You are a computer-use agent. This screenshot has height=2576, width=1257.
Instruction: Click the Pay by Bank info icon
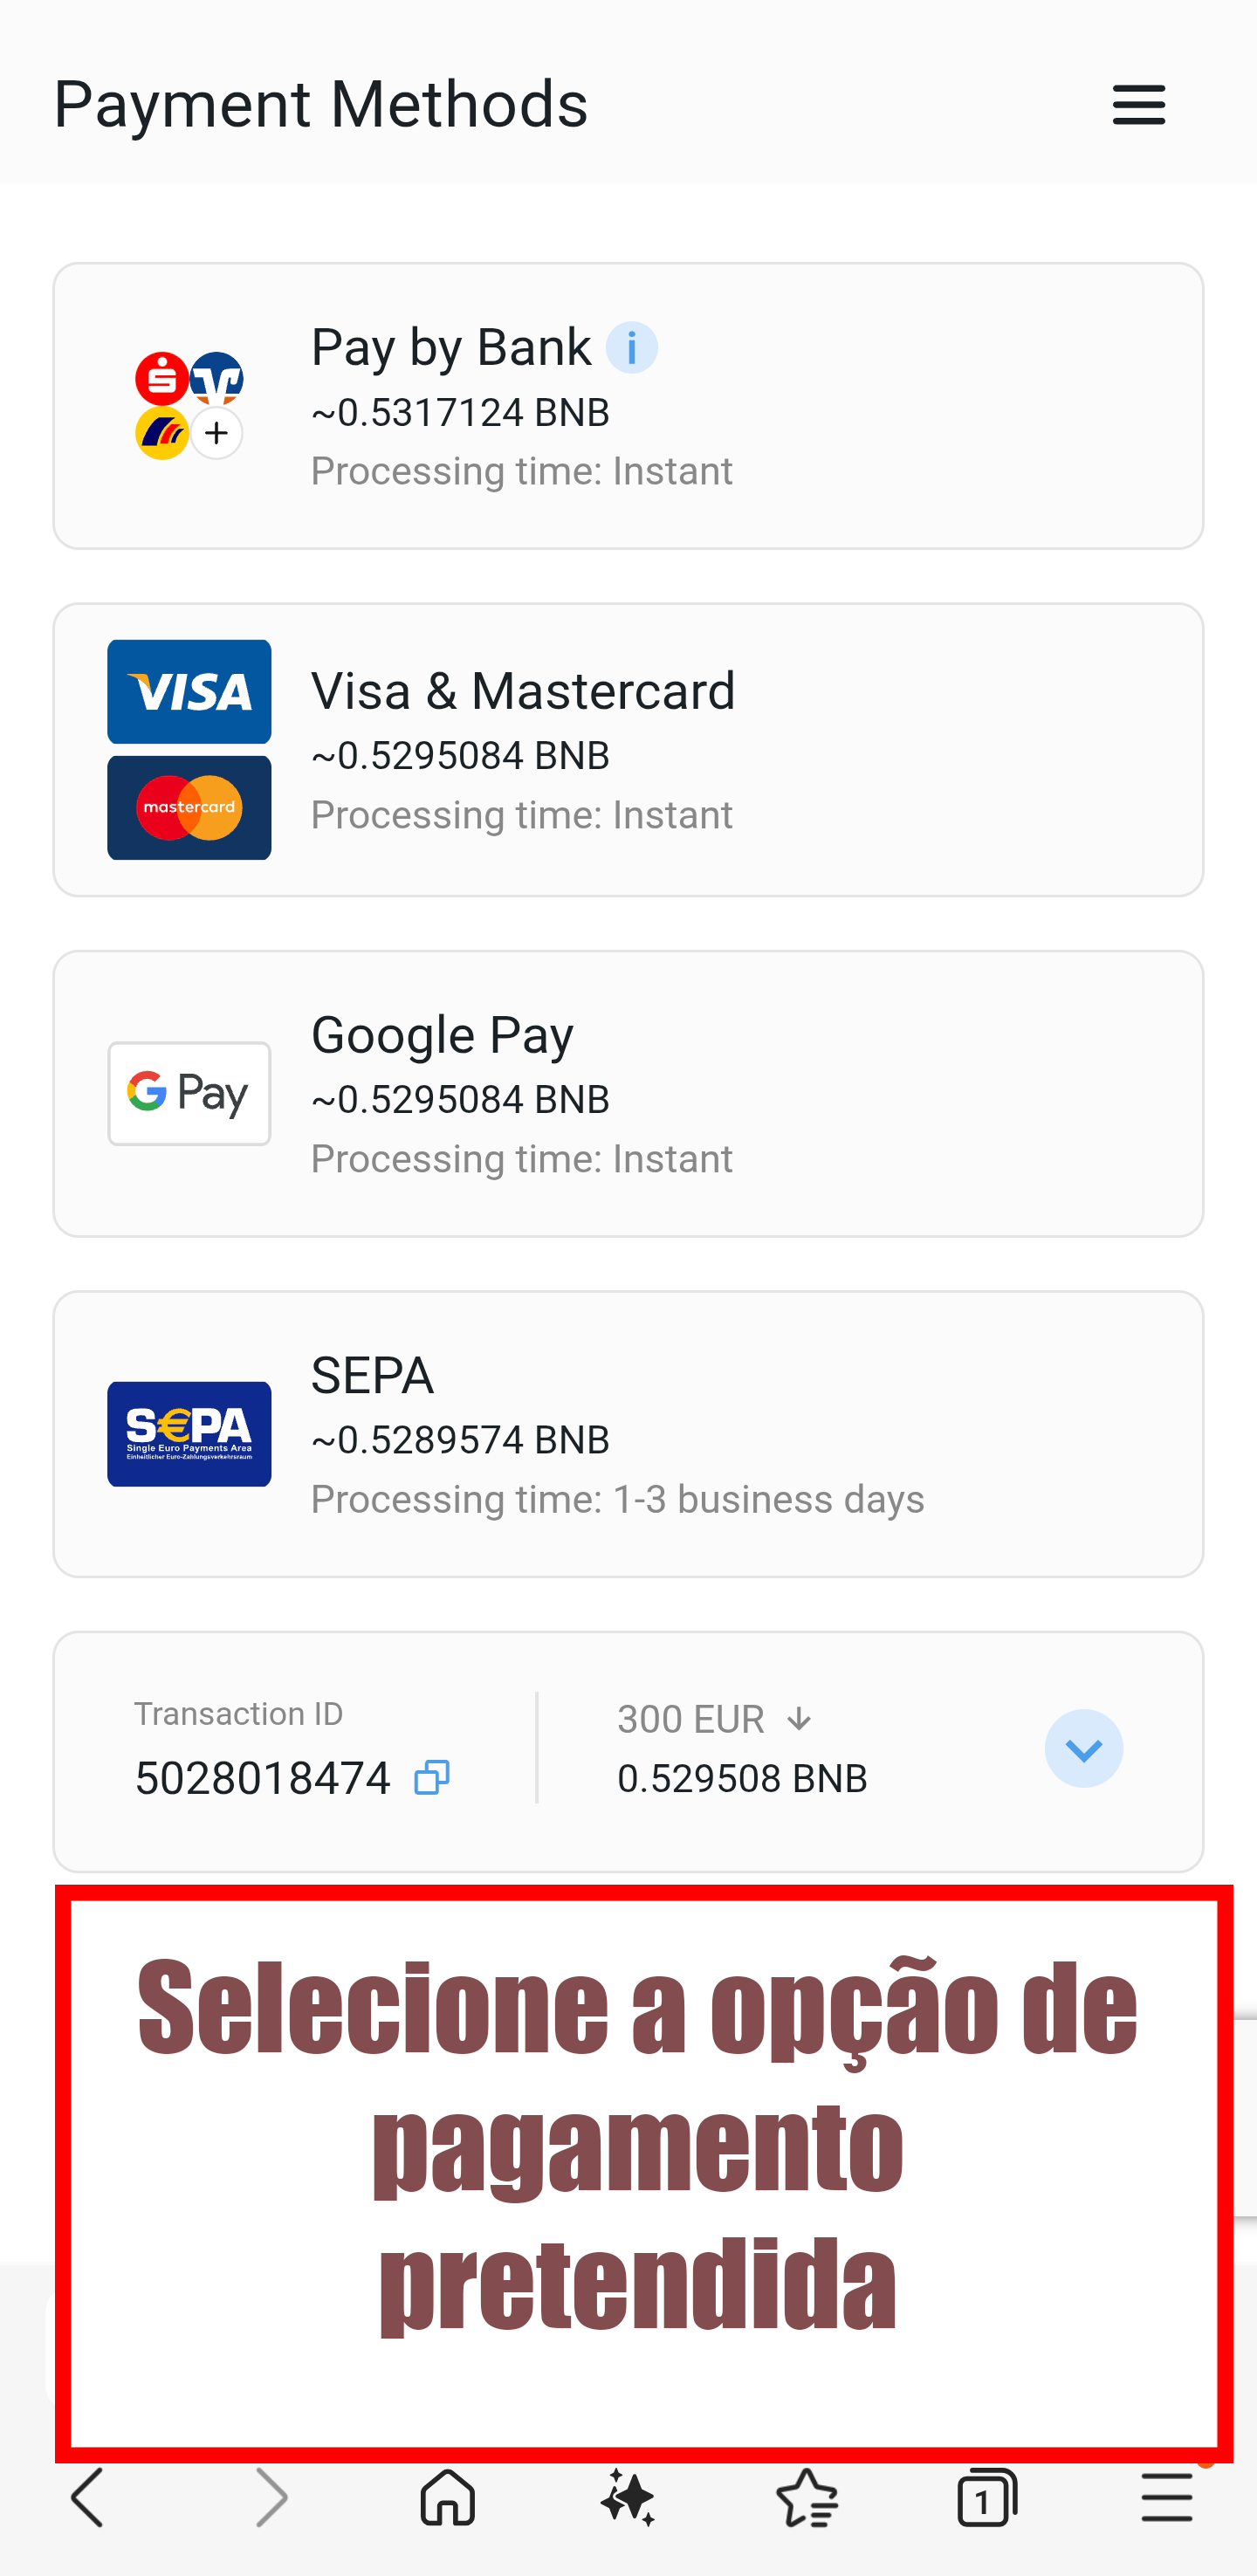631,348
